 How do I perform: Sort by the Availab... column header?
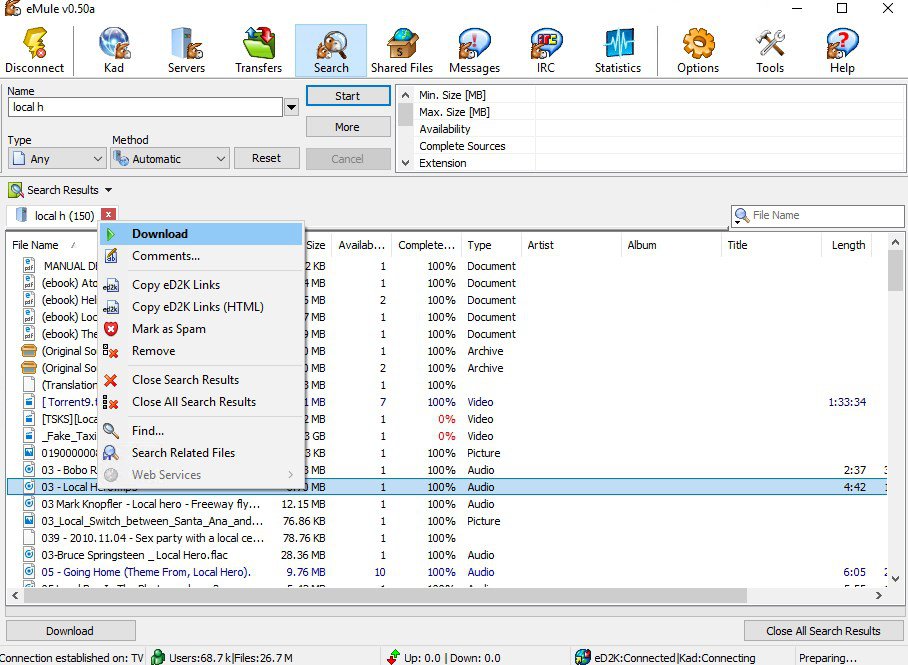click(362, 245)
